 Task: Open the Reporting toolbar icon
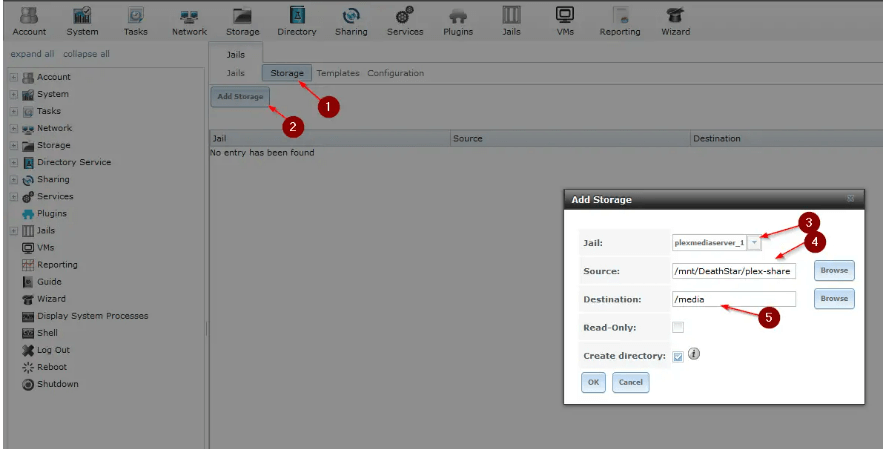(620, 21)
